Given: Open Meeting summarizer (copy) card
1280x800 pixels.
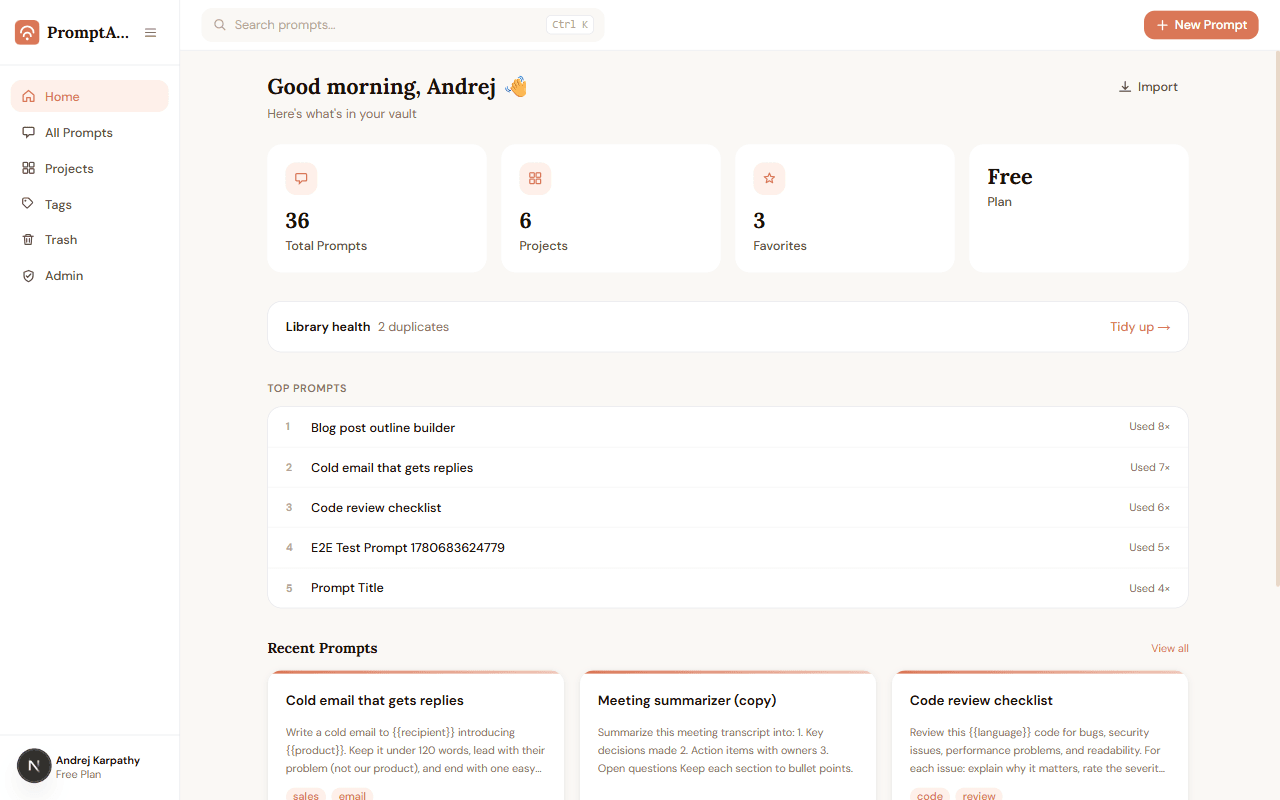Looking at the screenshot, I should click(728, 736).
